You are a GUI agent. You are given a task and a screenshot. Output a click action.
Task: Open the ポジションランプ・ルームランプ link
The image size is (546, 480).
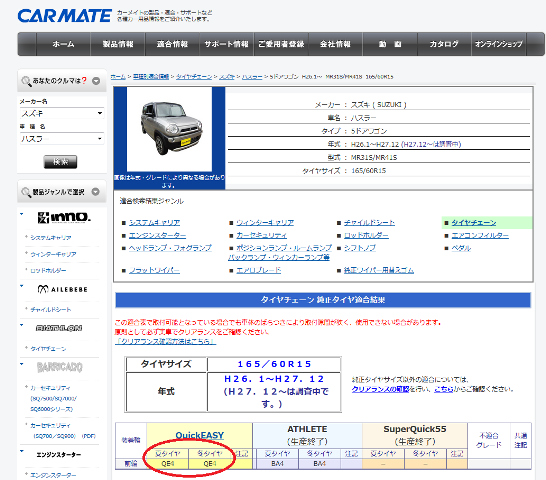(284, 248)
